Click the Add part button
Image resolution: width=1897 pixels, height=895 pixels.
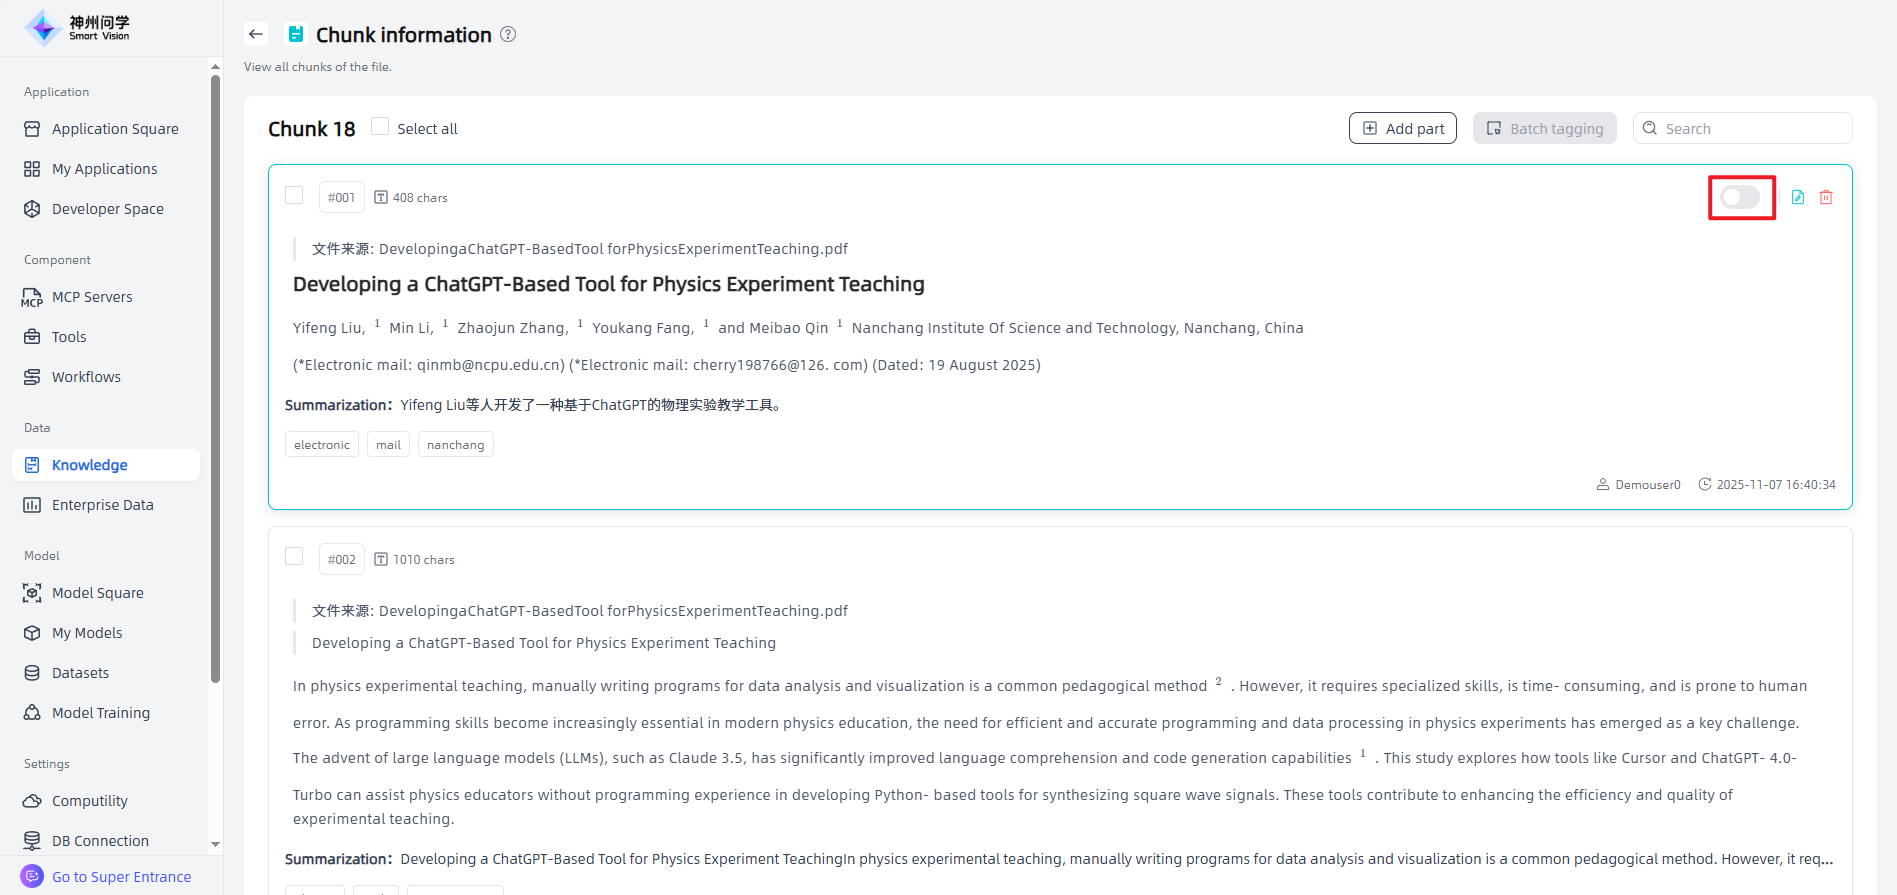coord(1402,128)
